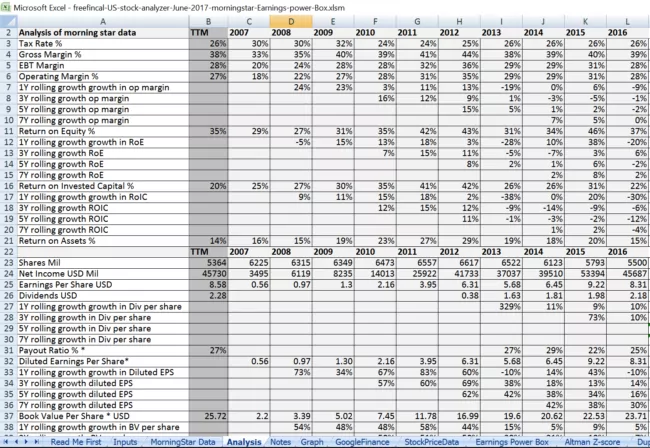Go to the MorningStar Data sheet

(182, 441)
